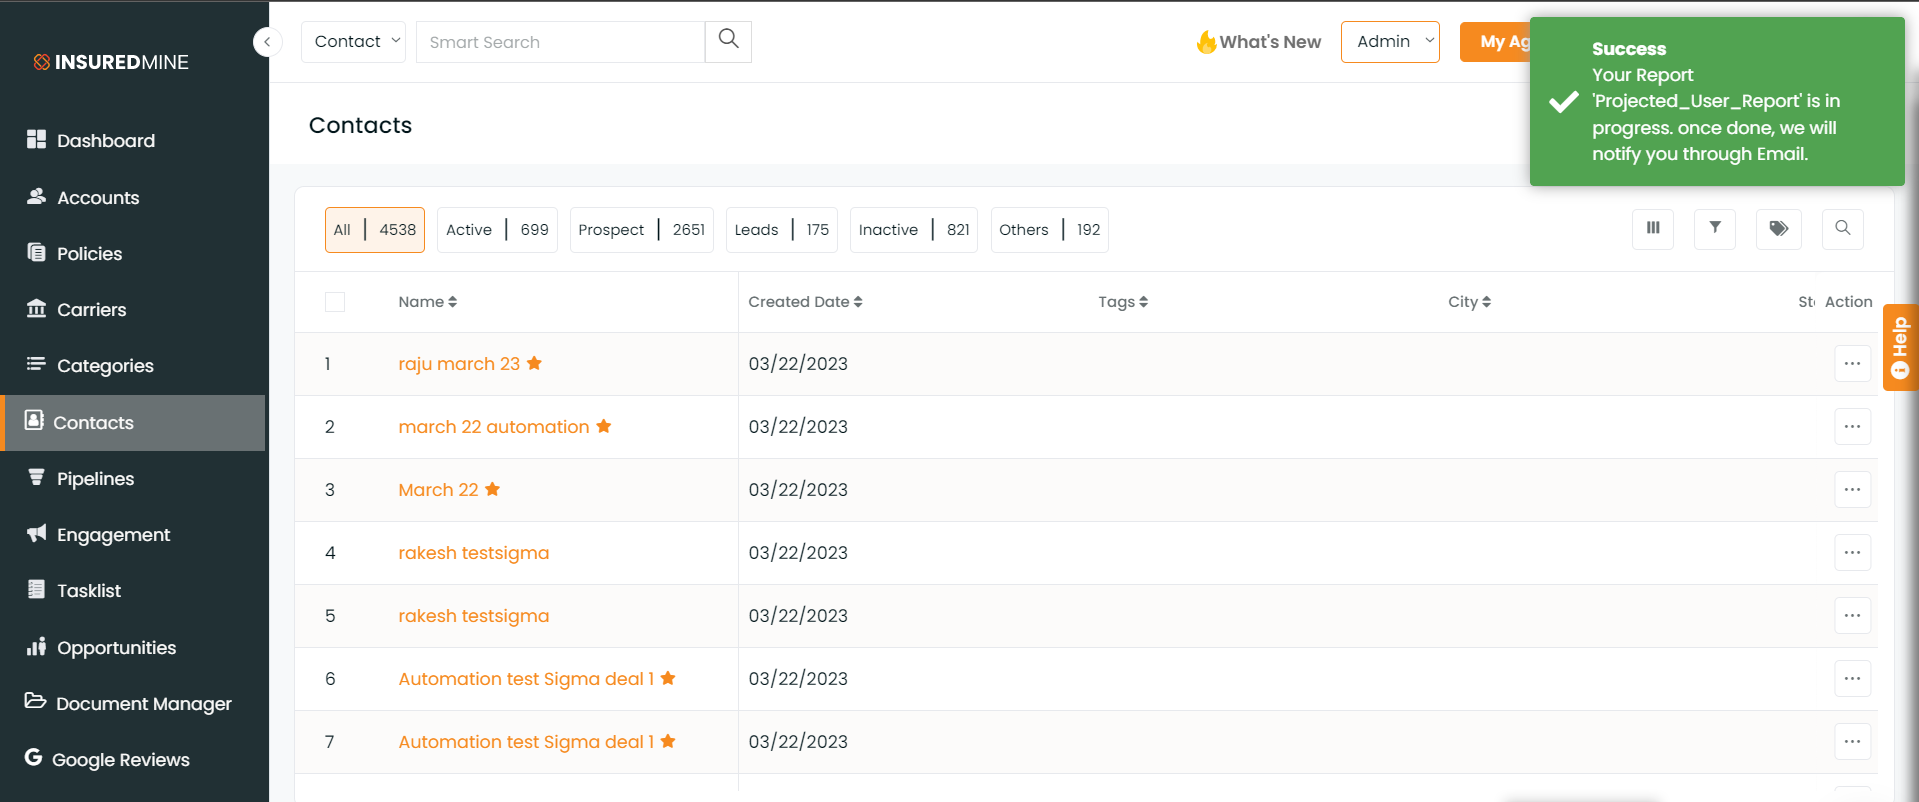This screenshot has width=1919, height=802.
Task: Open the Contact search type dropdown
Action: point(353,41)
